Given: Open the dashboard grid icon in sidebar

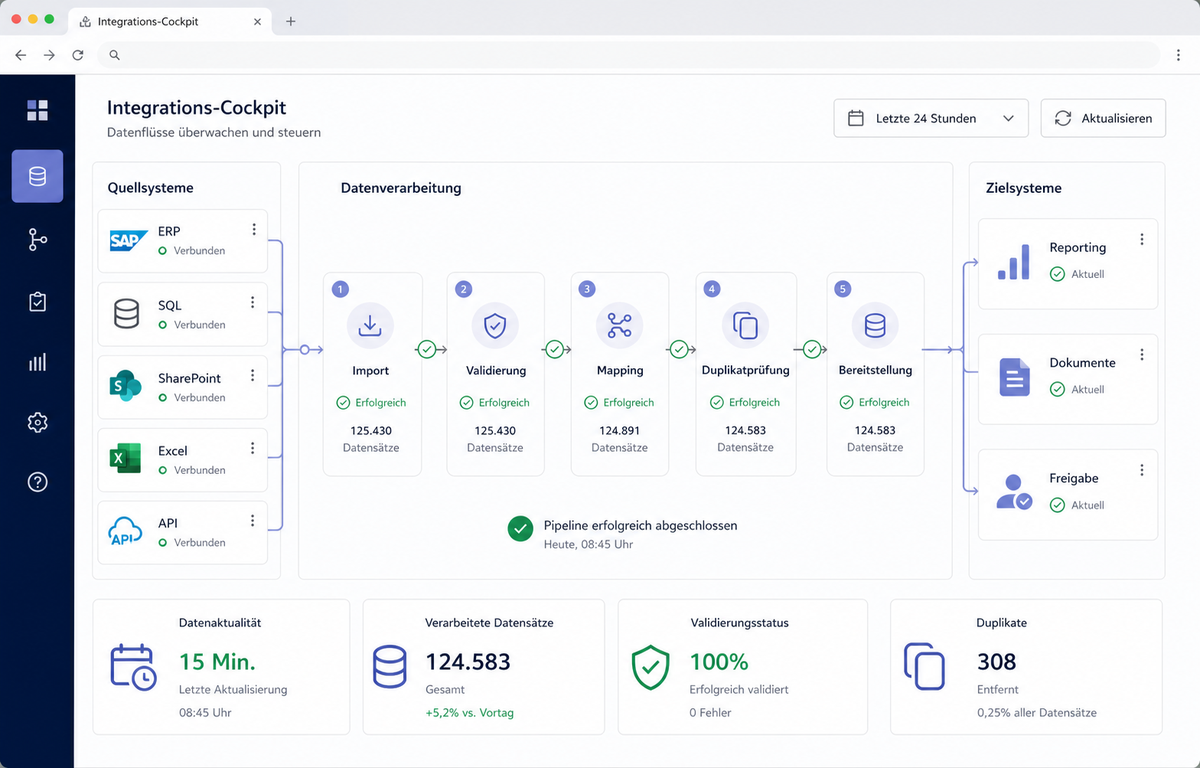Looking at the screenshot, I should tap(37, 110).
